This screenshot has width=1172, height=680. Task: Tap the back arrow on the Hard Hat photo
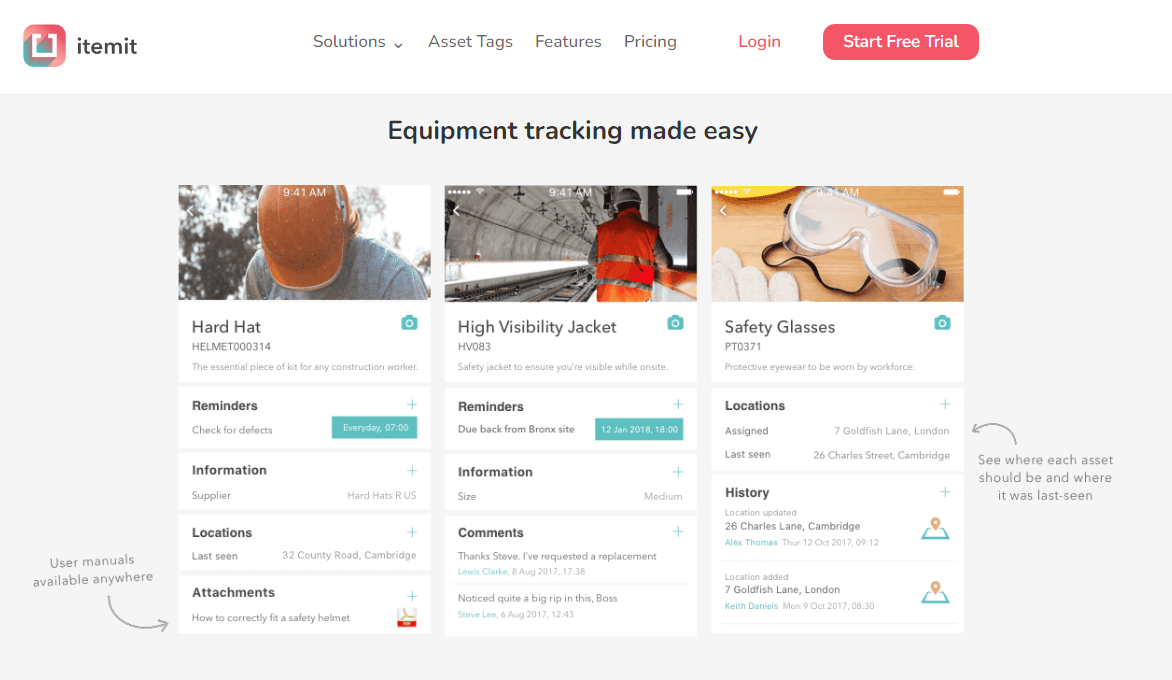191,211
